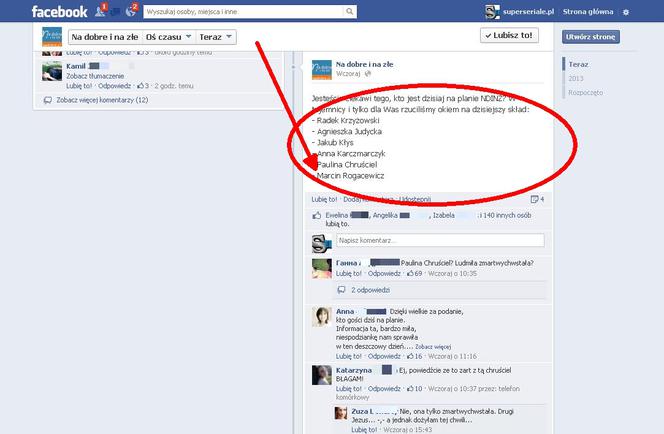Click Katarzyna's commenter avatar
664x434 pixels.
[322, 375]
